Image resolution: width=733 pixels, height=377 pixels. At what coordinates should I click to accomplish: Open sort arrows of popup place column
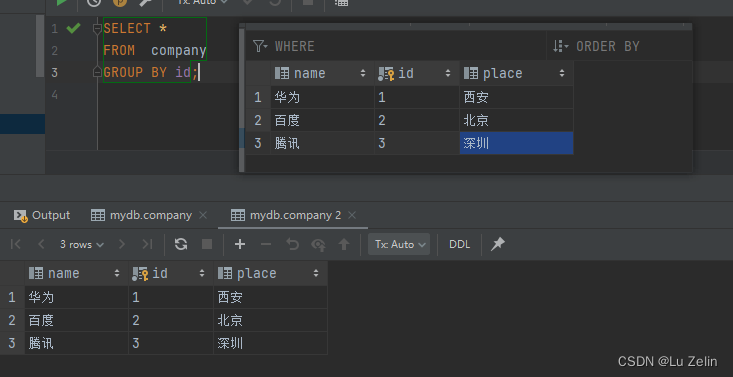562,73
